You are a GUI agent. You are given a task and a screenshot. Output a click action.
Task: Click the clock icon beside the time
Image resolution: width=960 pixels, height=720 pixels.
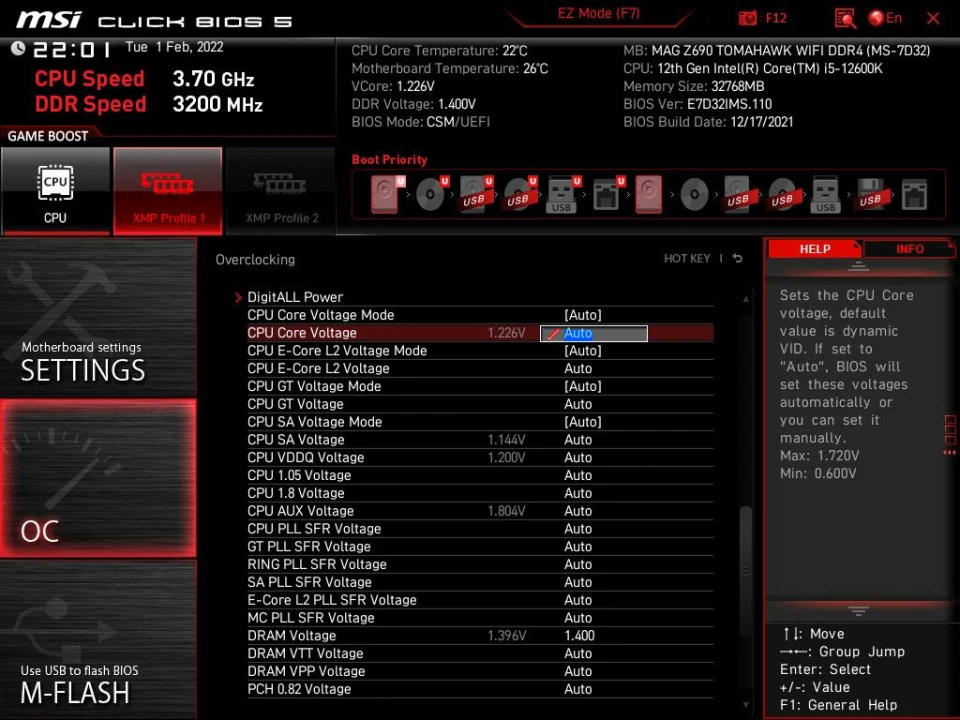[x=18, y=48]
